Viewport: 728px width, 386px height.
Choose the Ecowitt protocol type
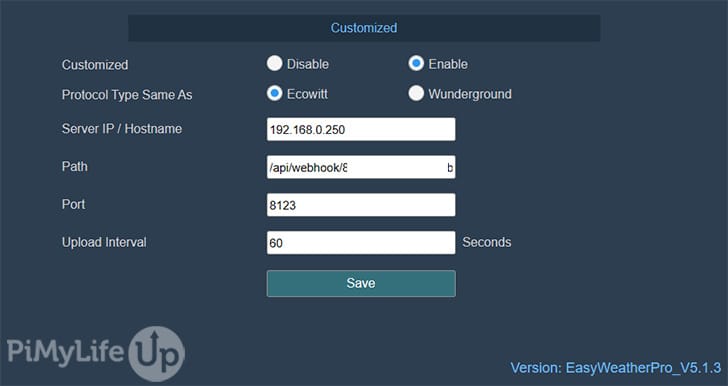pyautogui.click(x=274, y=93)
